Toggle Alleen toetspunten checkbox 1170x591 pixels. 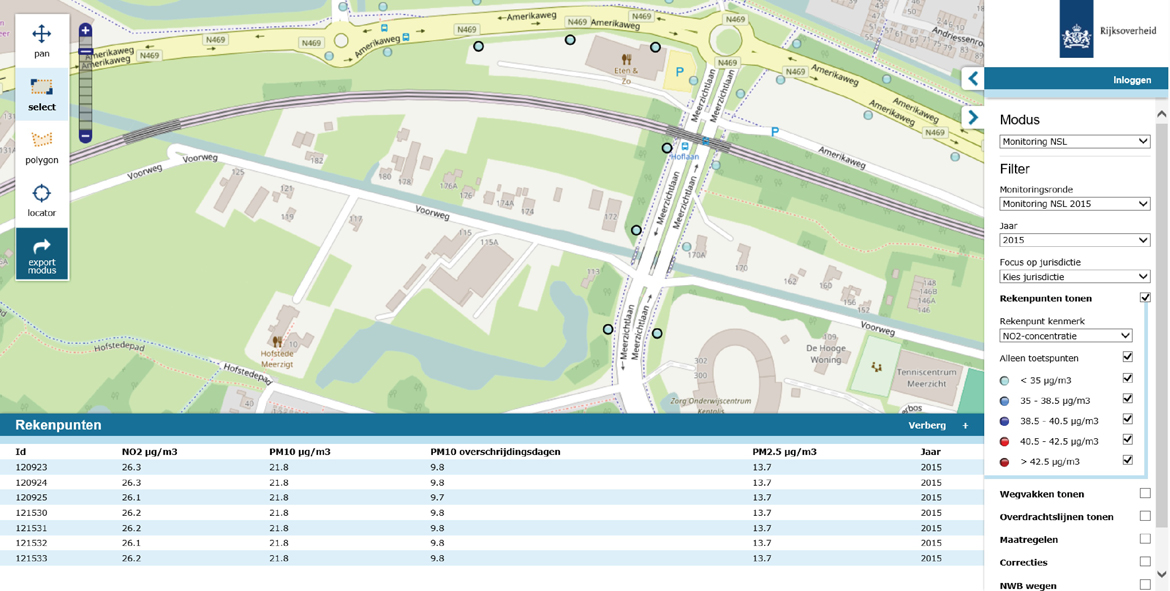[x=1128, y=357]
